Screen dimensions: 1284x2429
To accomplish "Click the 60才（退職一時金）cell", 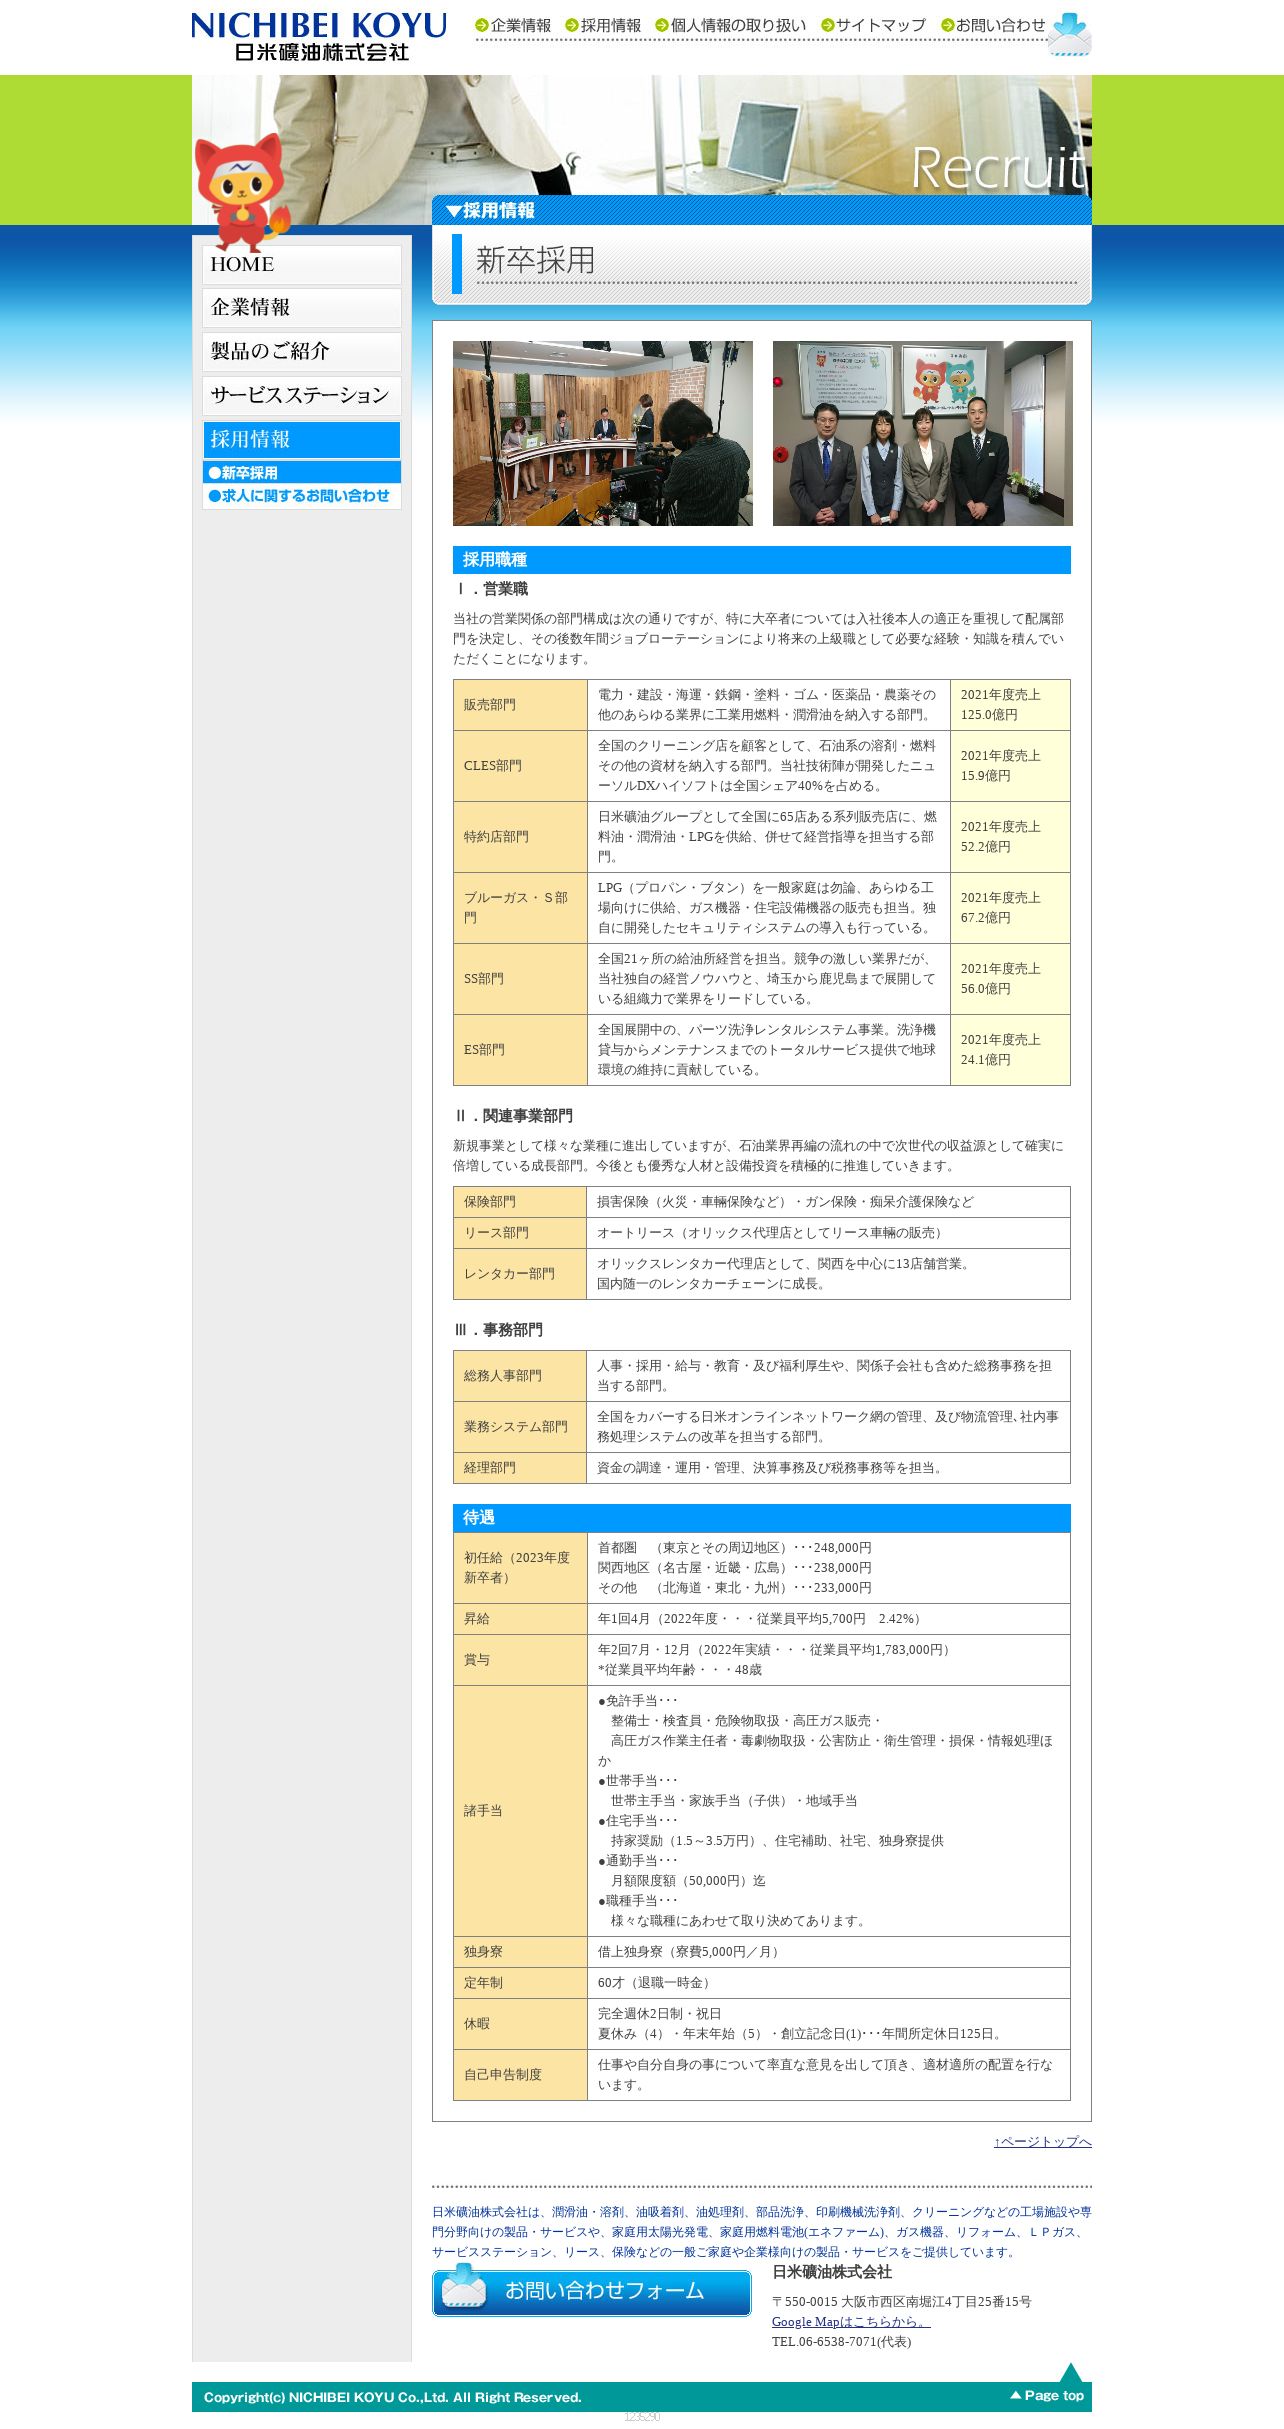I will click(x=829, y=1983).
